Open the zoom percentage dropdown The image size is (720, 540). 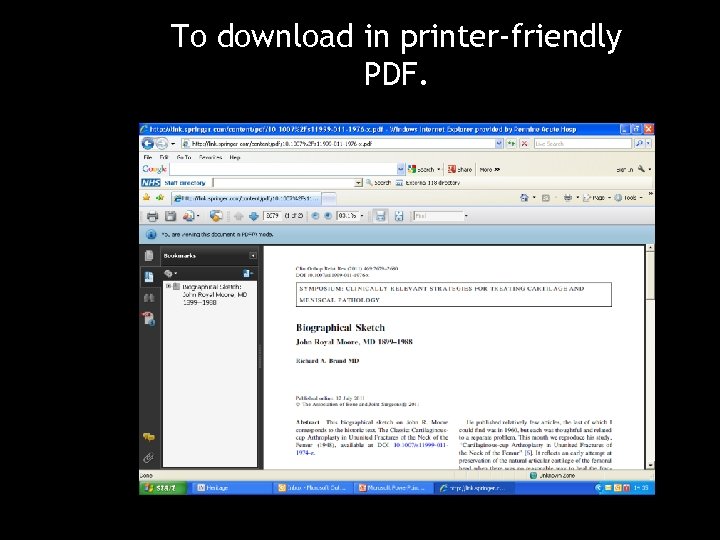362,216
